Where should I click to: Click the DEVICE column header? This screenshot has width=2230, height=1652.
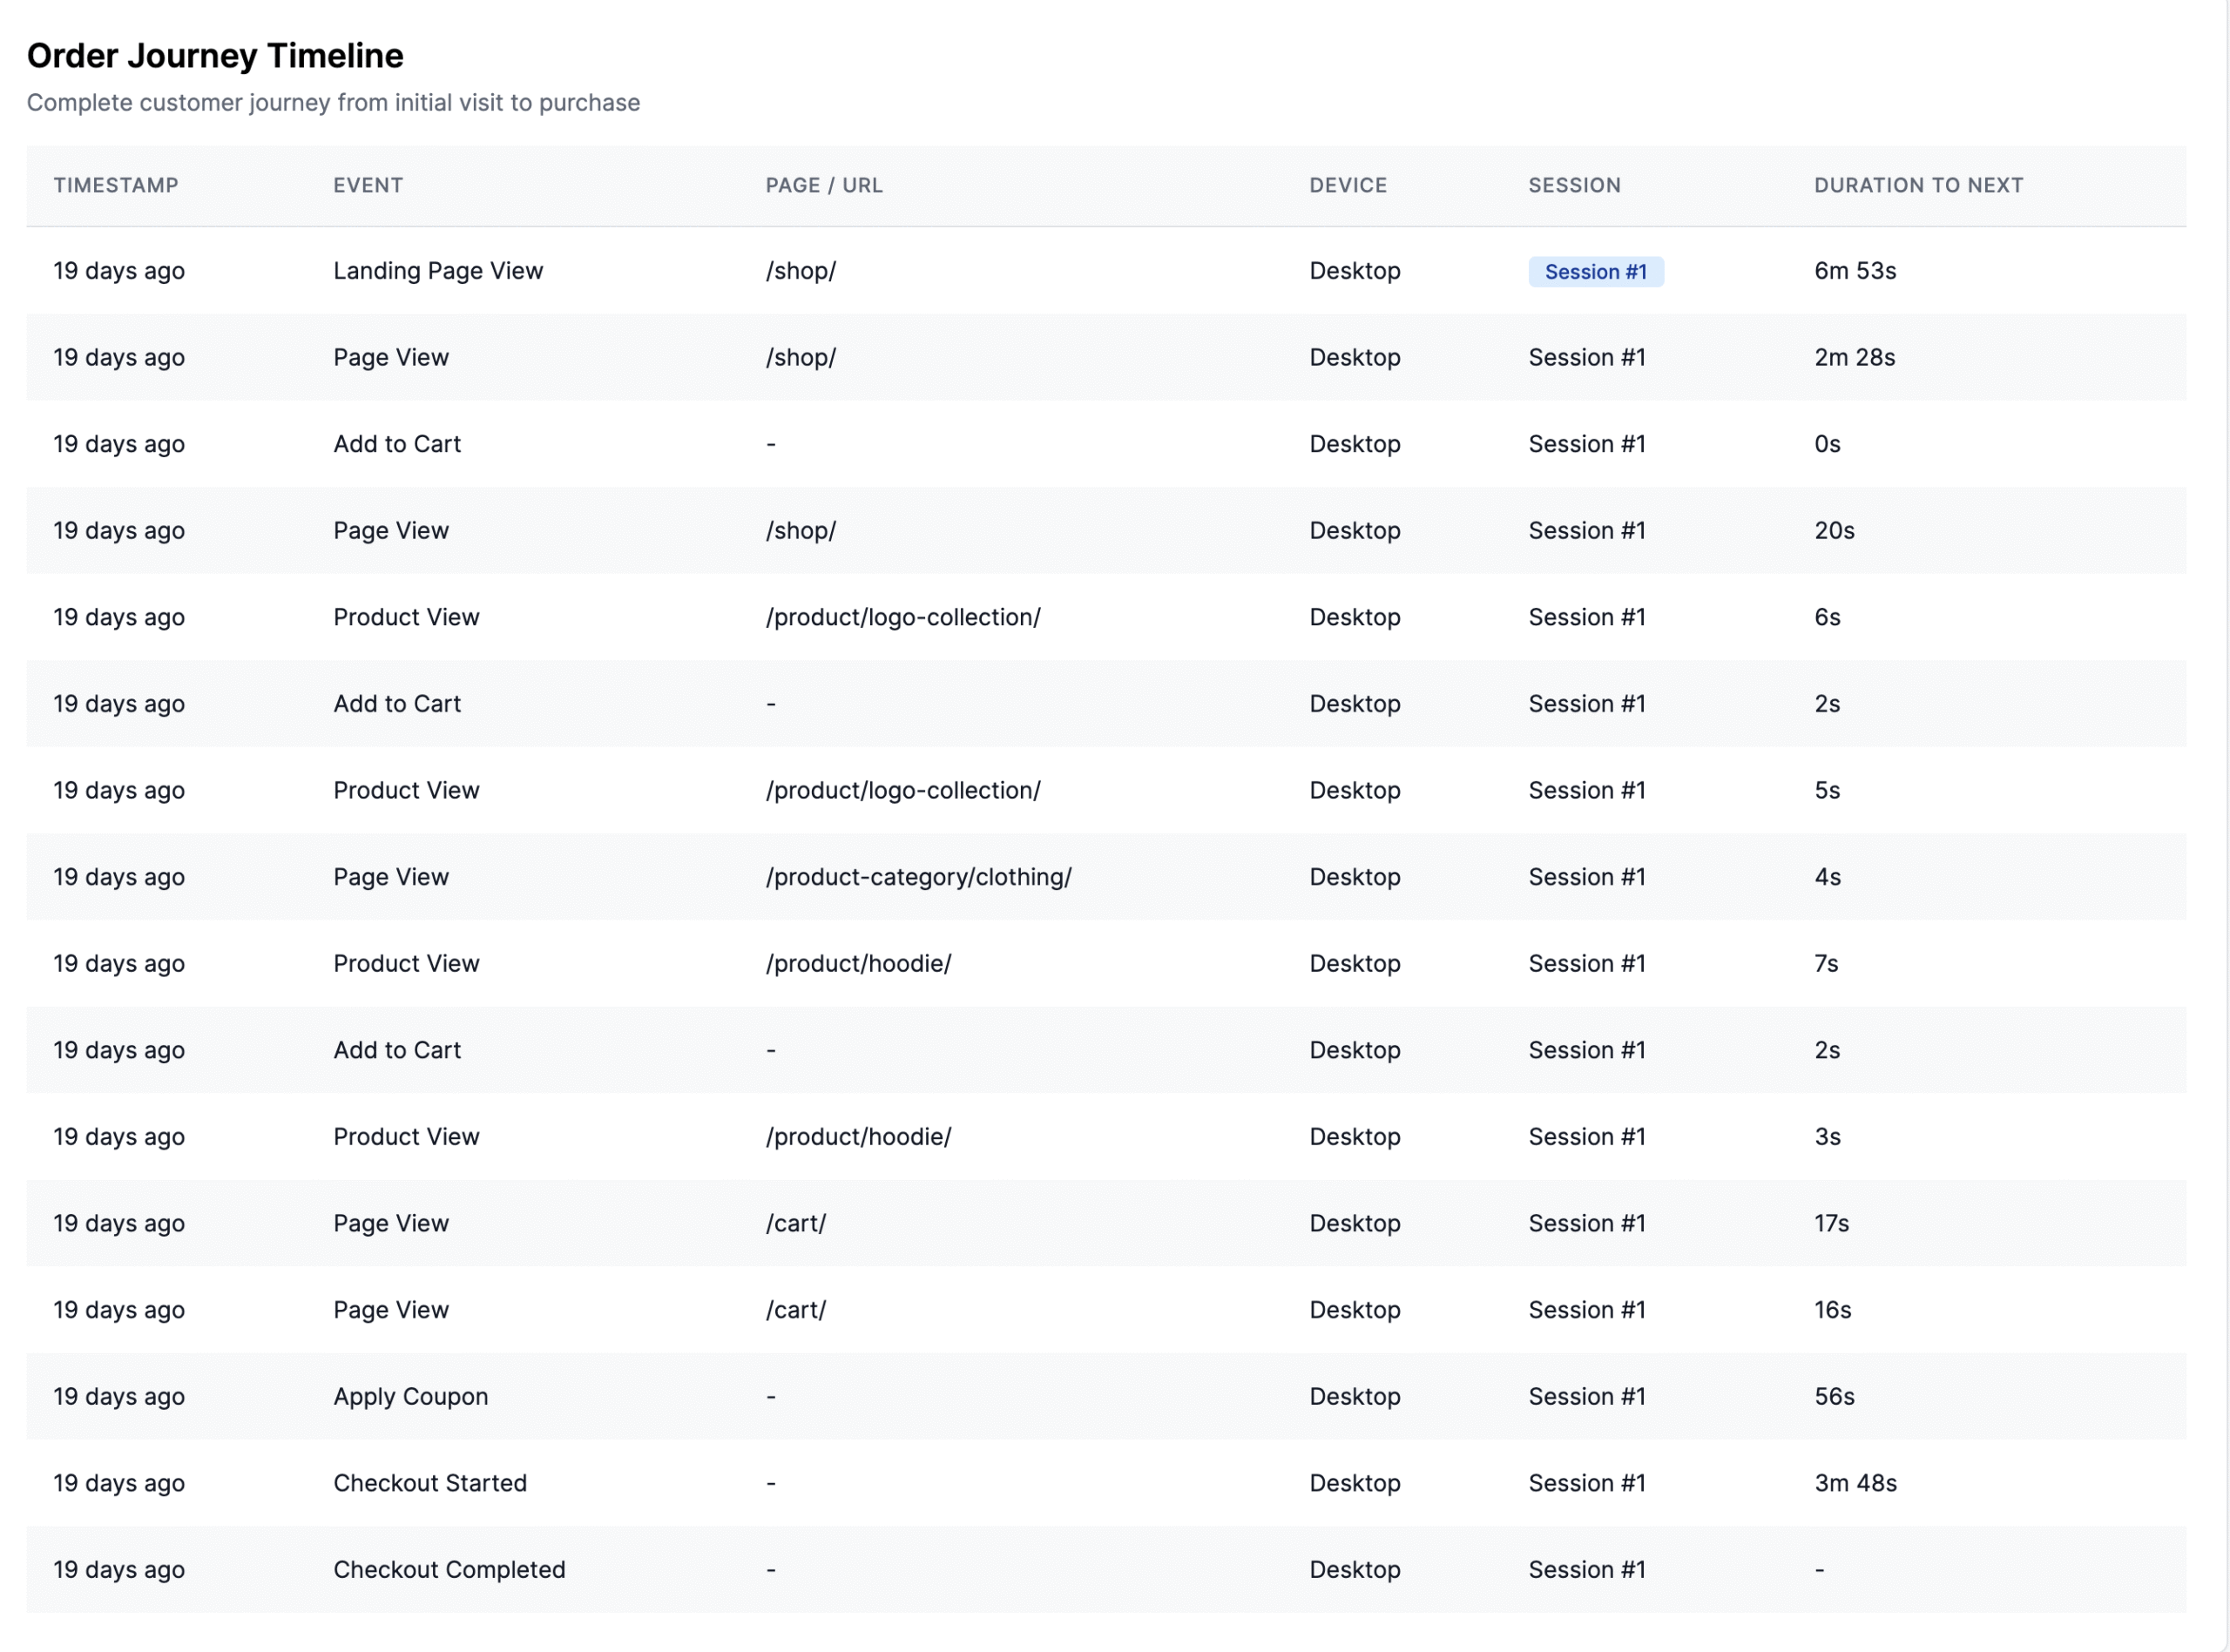click(x=1348, y=185)
